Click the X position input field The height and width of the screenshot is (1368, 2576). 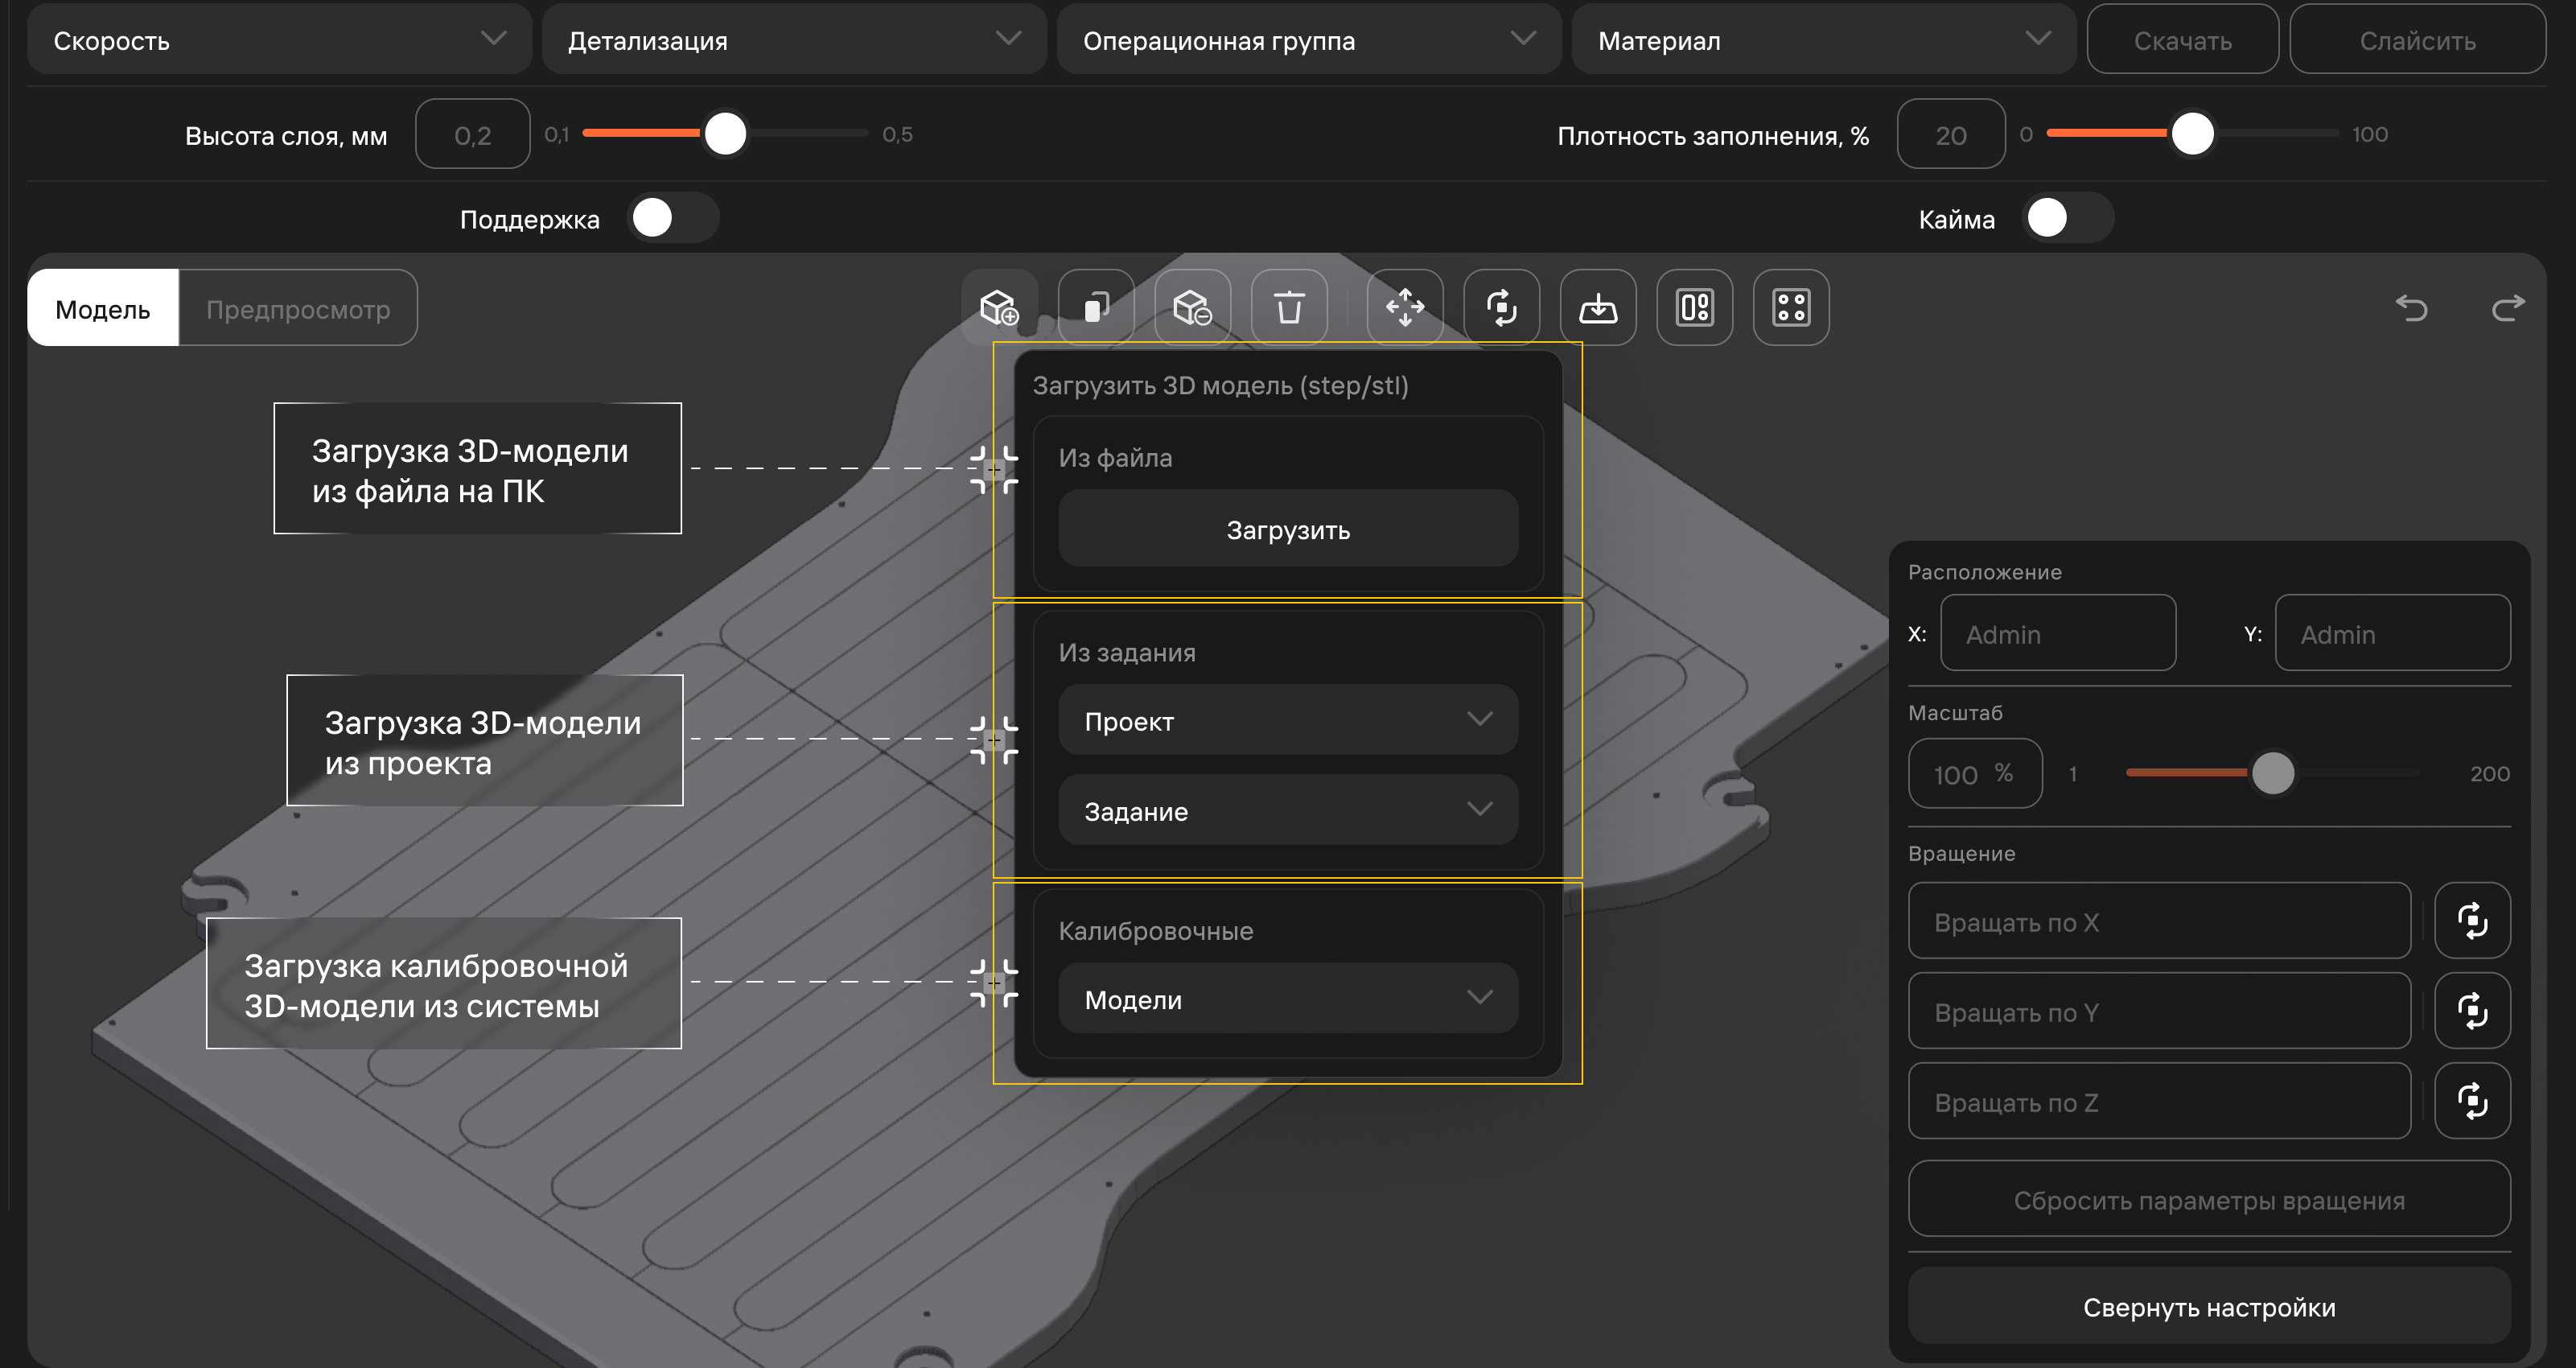[2058, 633]
